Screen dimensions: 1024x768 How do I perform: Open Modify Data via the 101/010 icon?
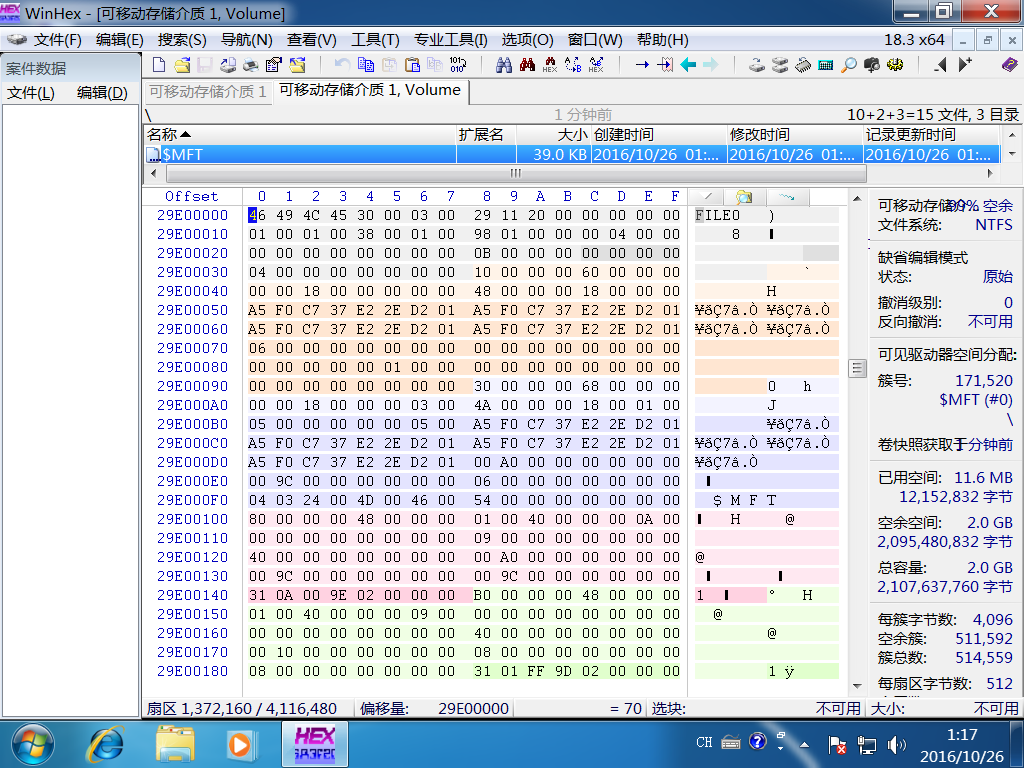point(457,64)
